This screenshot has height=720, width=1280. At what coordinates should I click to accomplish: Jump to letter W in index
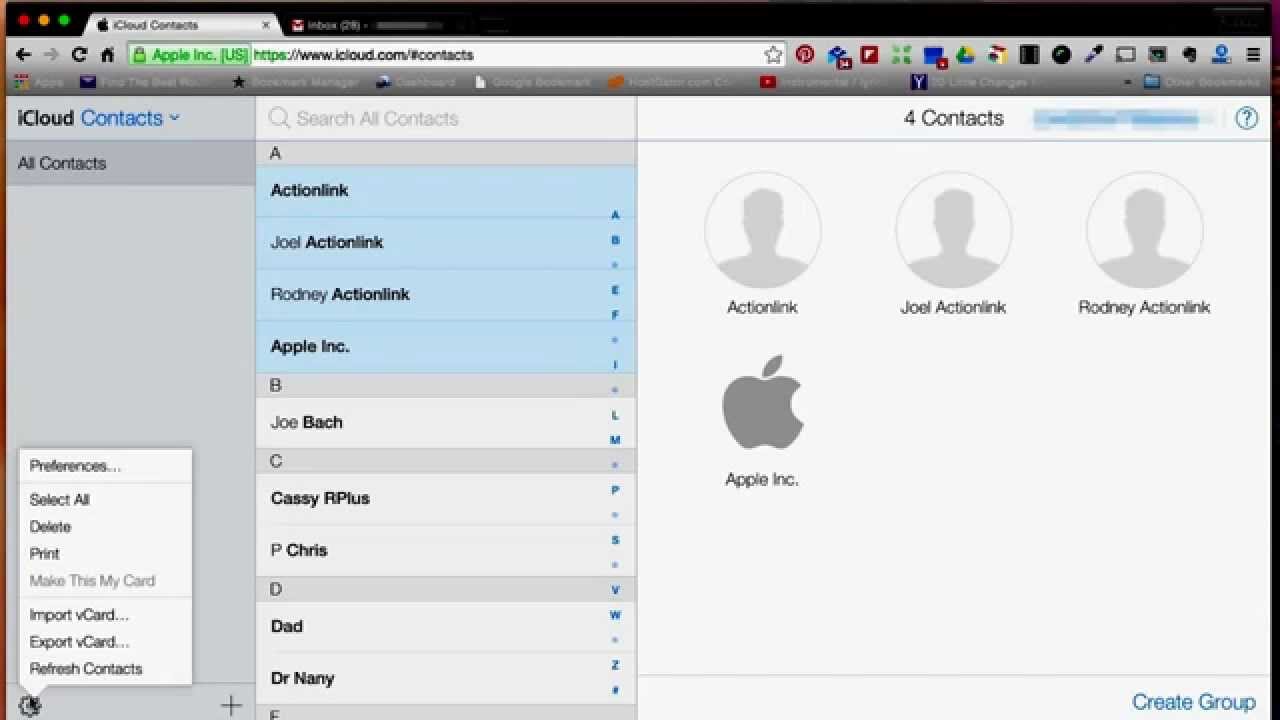click(x=615, y=615)
